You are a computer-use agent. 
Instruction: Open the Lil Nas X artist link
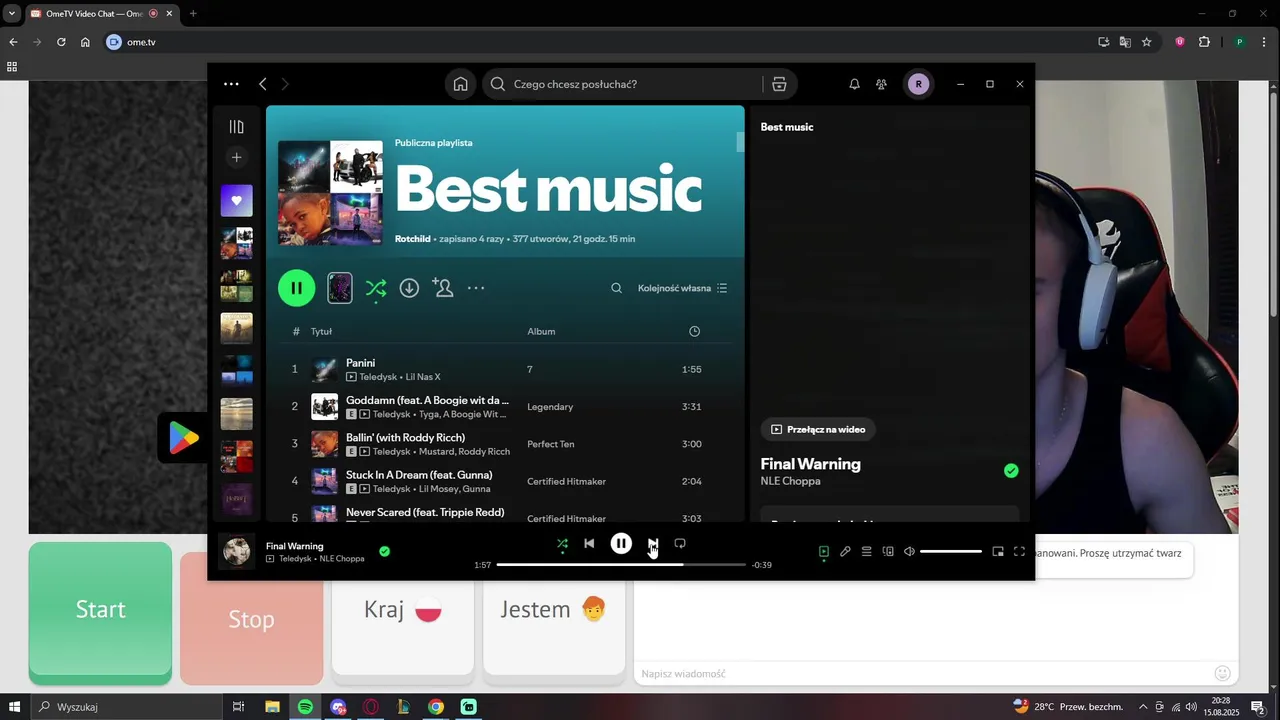423,377
